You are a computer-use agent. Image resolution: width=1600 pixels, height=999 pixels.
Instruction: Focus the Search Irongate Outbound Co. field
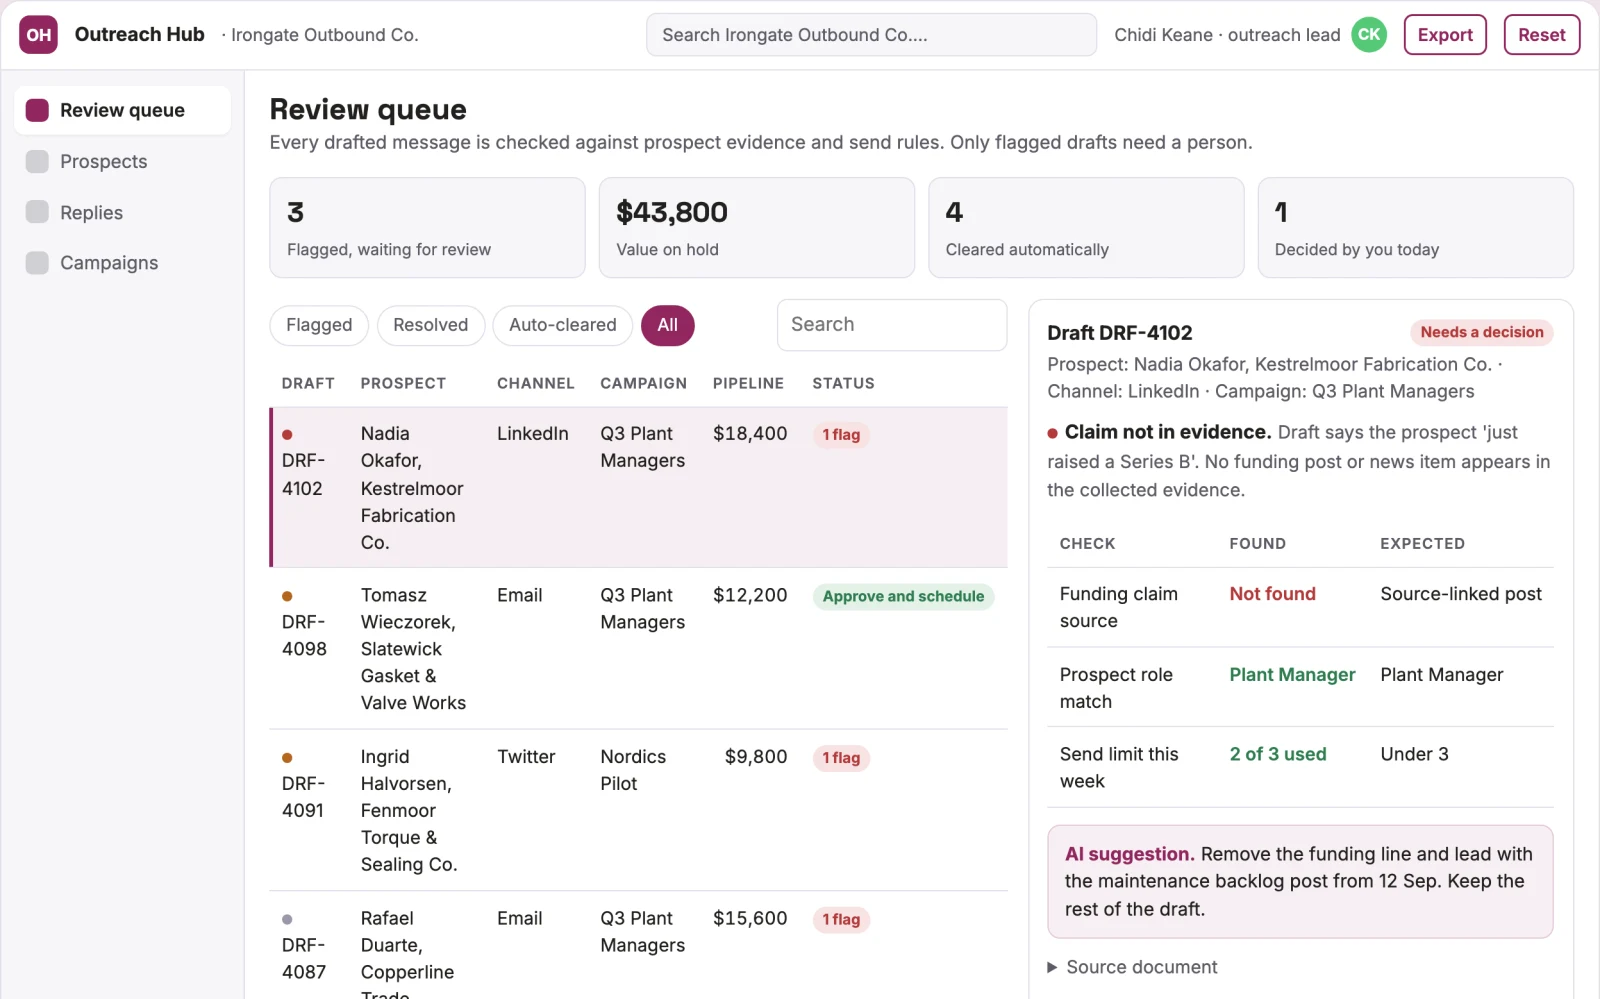click(871, 35)
